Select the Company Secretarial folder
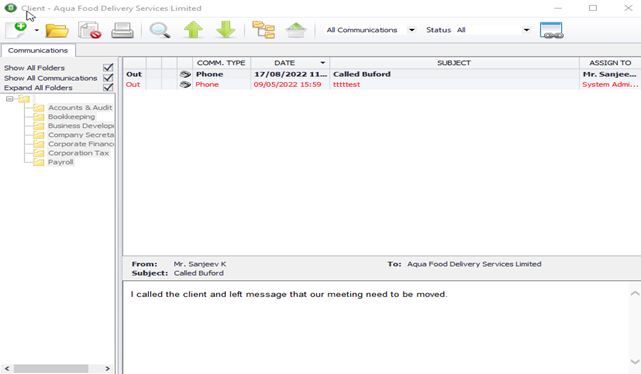 (x=81, y=134)
